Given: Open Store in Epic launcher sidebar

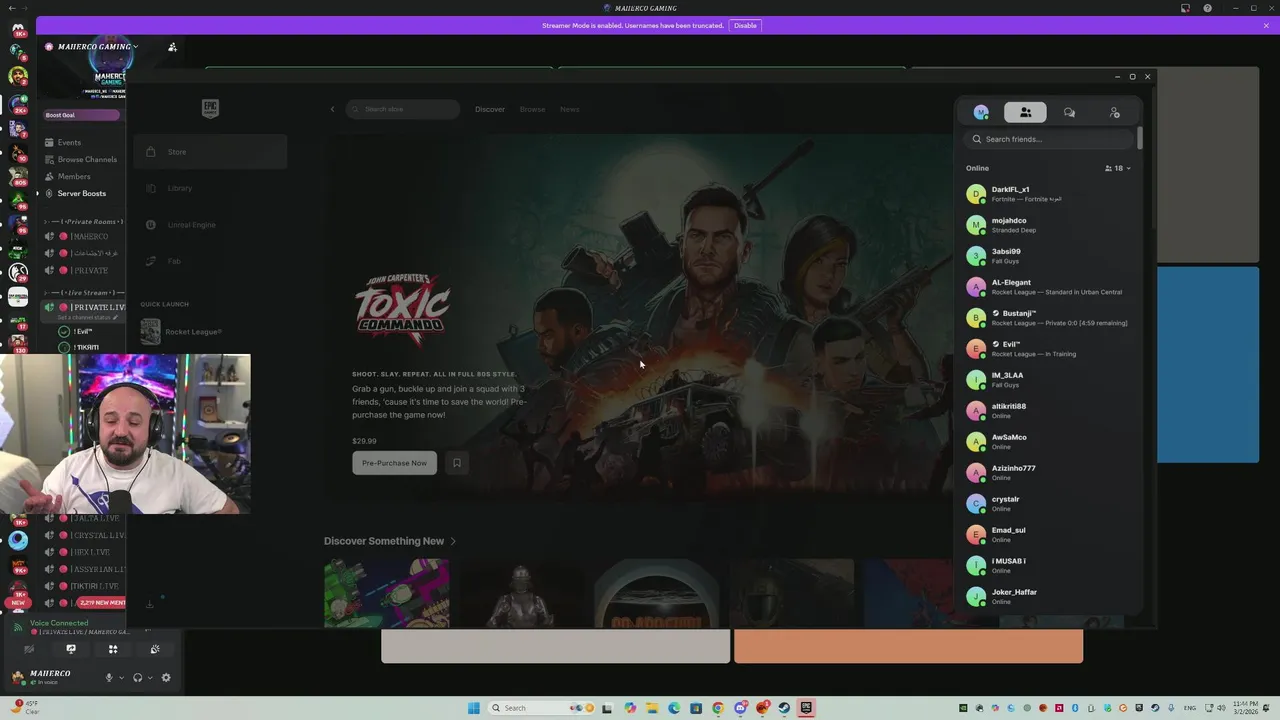Looking at the screenshot, I should [210, 152].
